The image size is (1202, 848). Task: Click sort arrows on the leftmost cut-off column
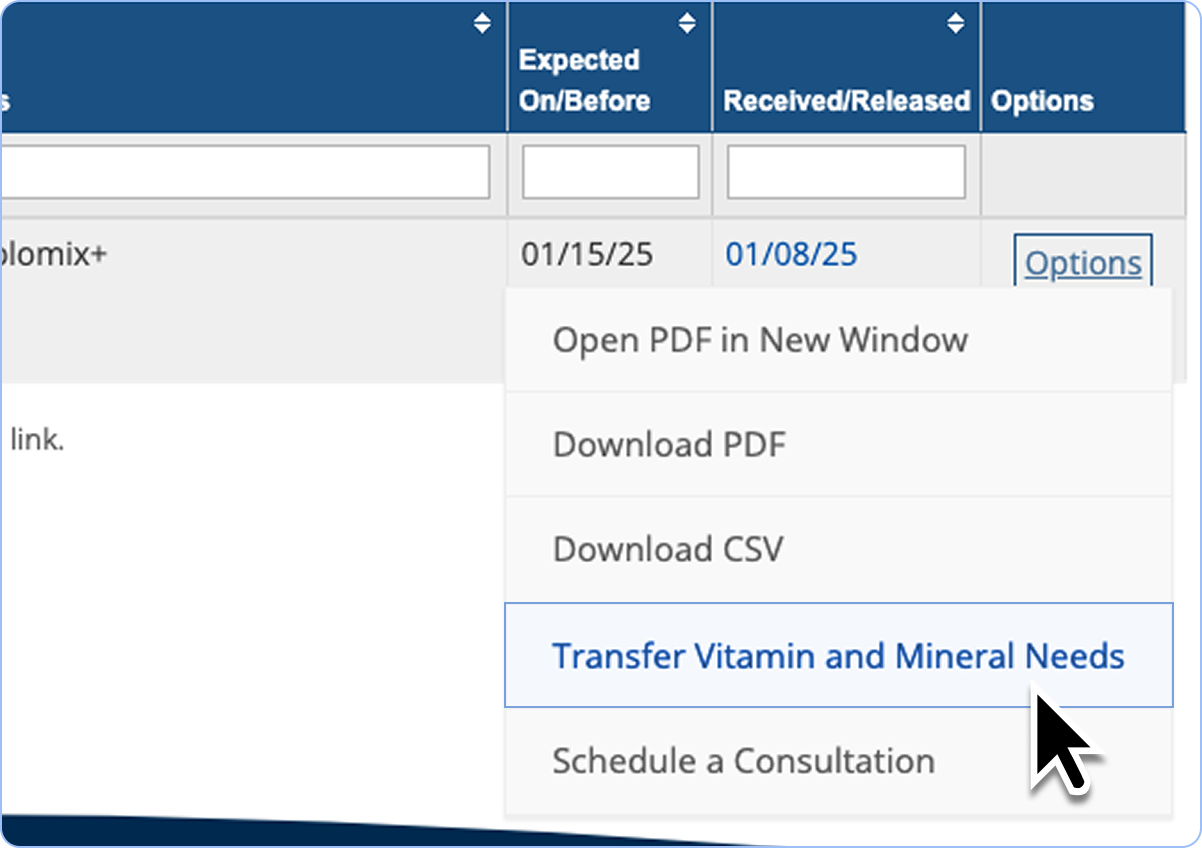click(x=482, y=23)
